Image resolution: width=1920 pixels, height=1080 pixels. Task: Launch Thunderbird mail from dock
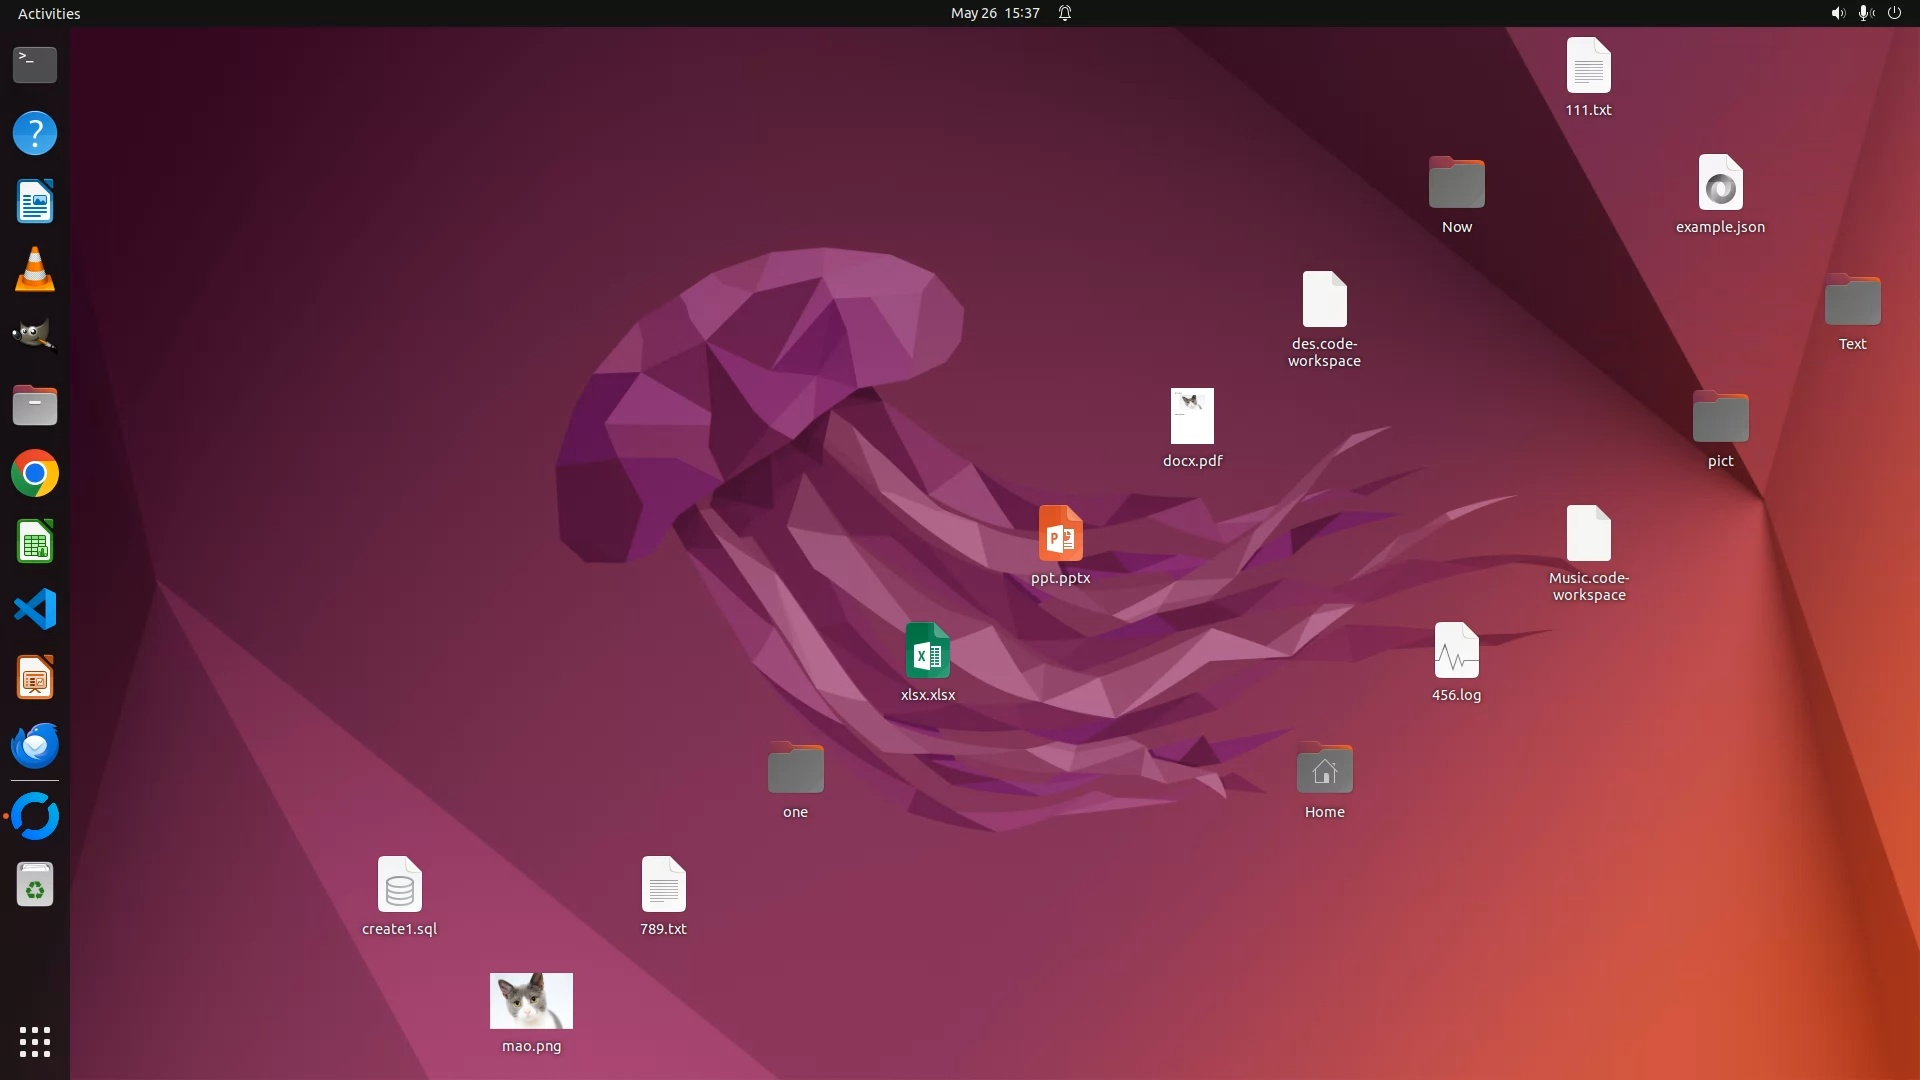(35, 746)
